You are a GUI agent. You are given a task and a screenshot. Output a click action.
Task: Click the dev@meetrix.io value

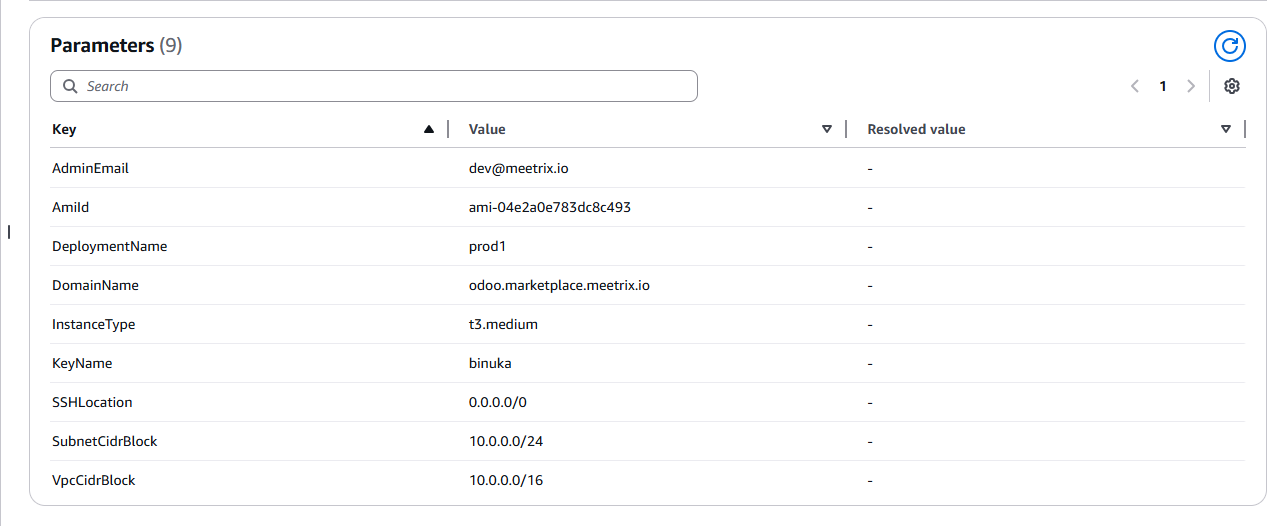[518, 168]
